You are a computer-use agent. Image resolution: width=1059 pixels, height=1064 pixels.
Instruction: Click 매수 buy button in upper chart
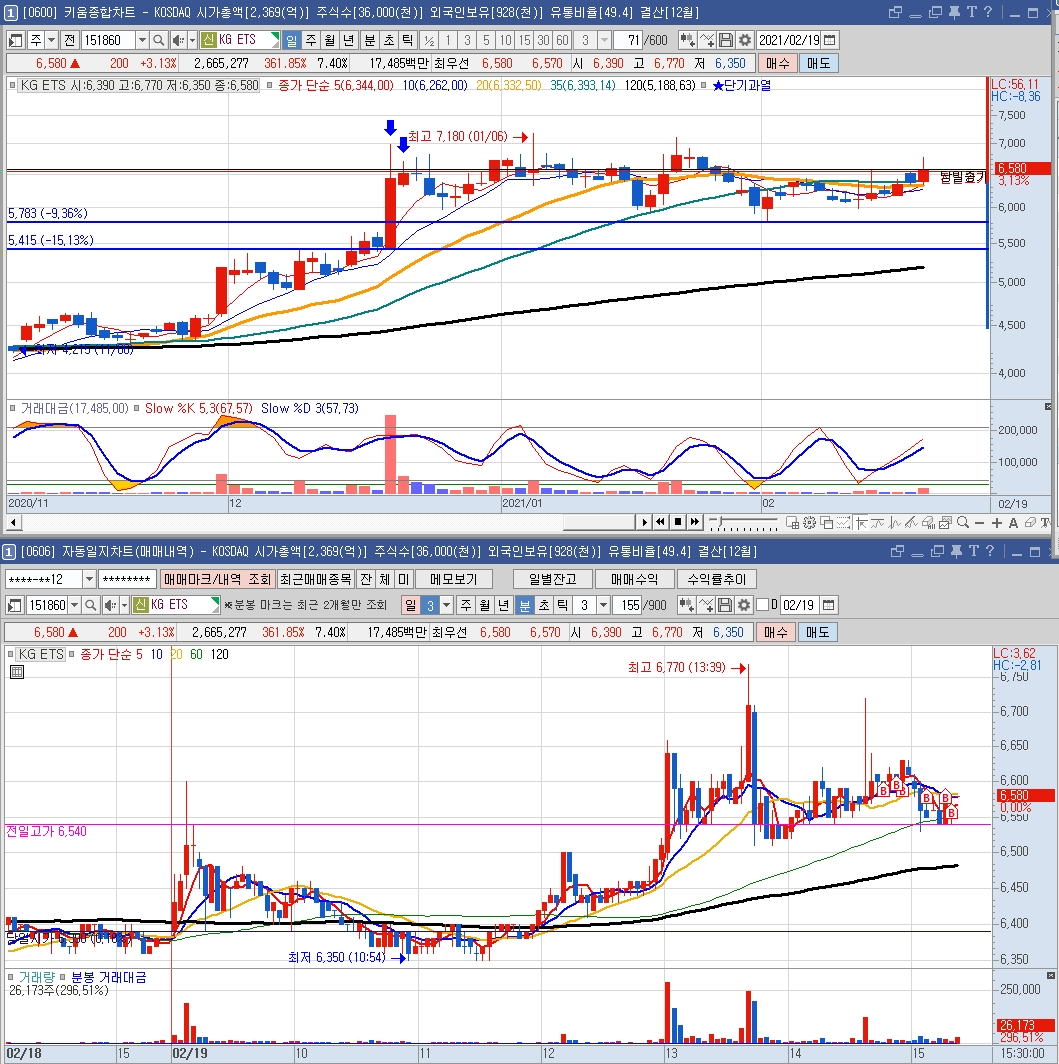point(778,63)
